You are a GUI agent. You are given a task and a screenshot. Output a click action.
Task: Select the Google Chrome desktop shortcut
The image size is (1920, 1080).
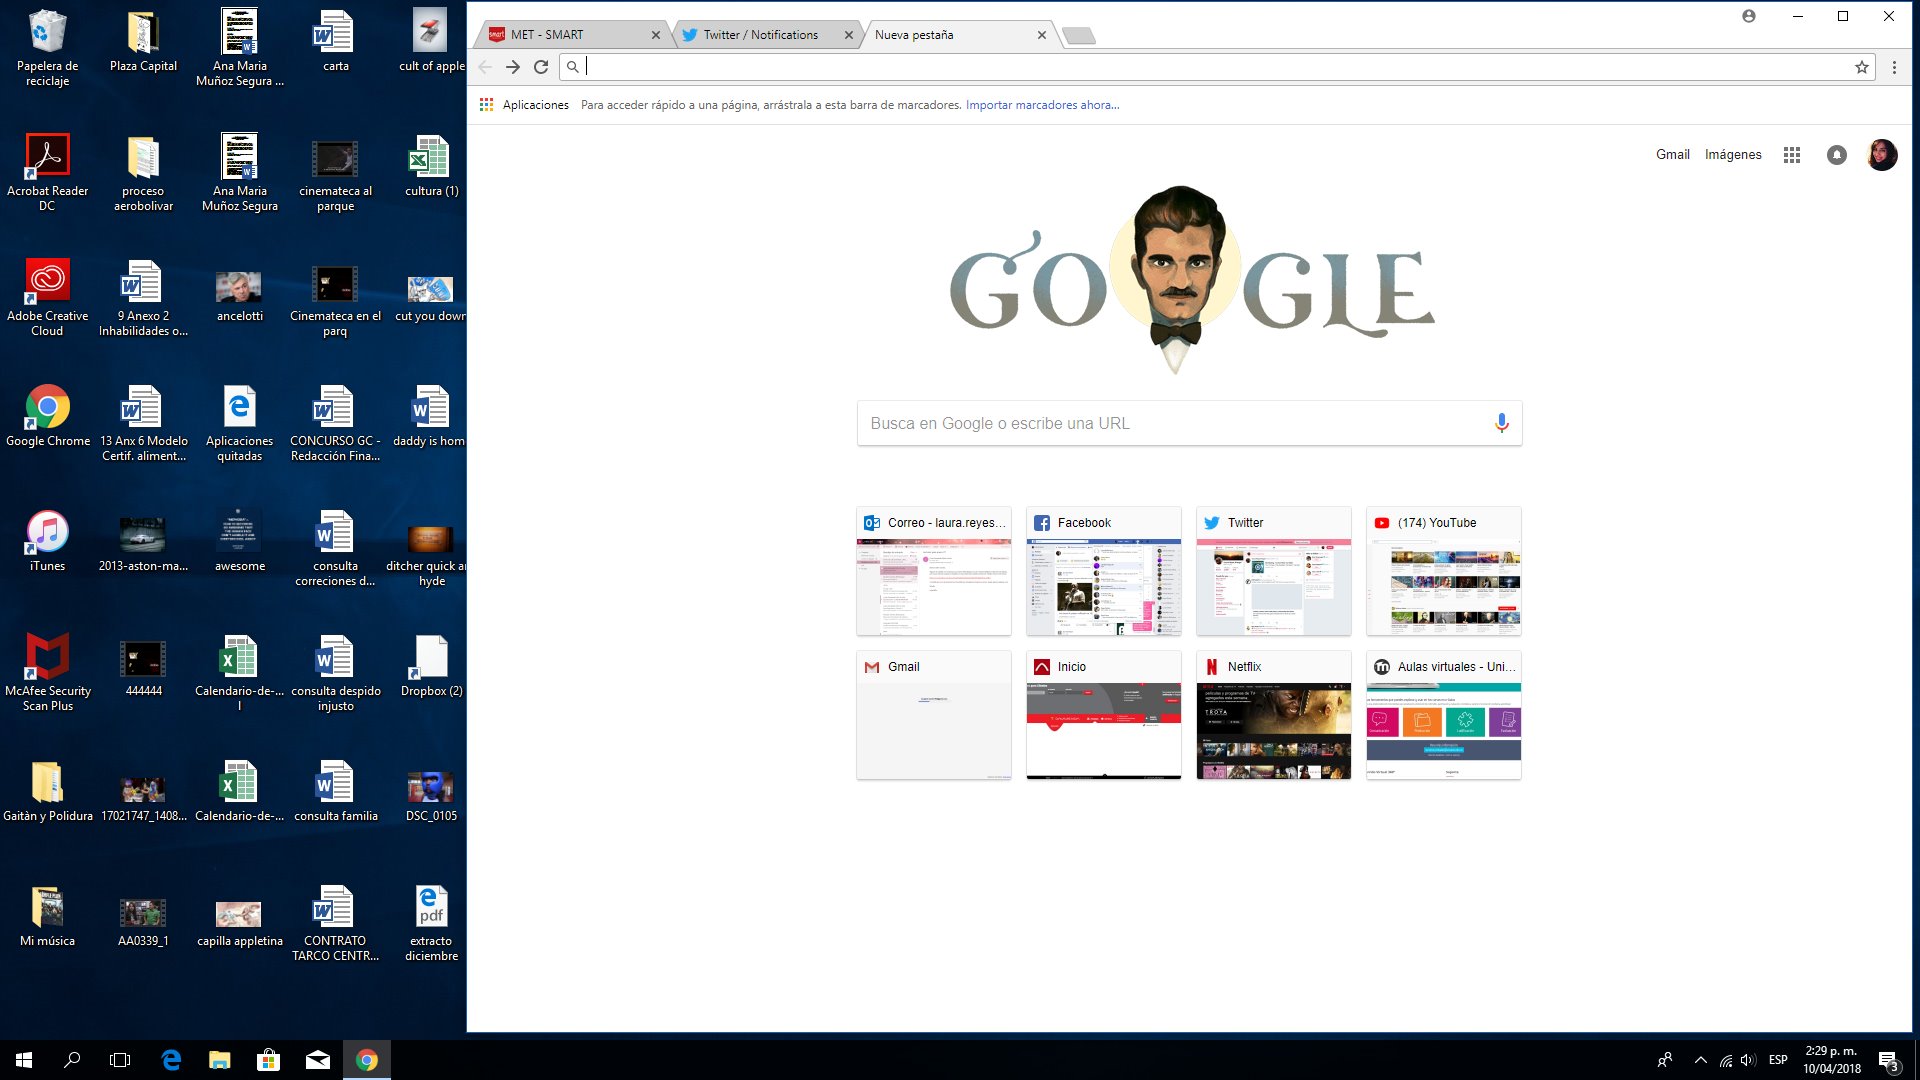[x=48, y=415]
